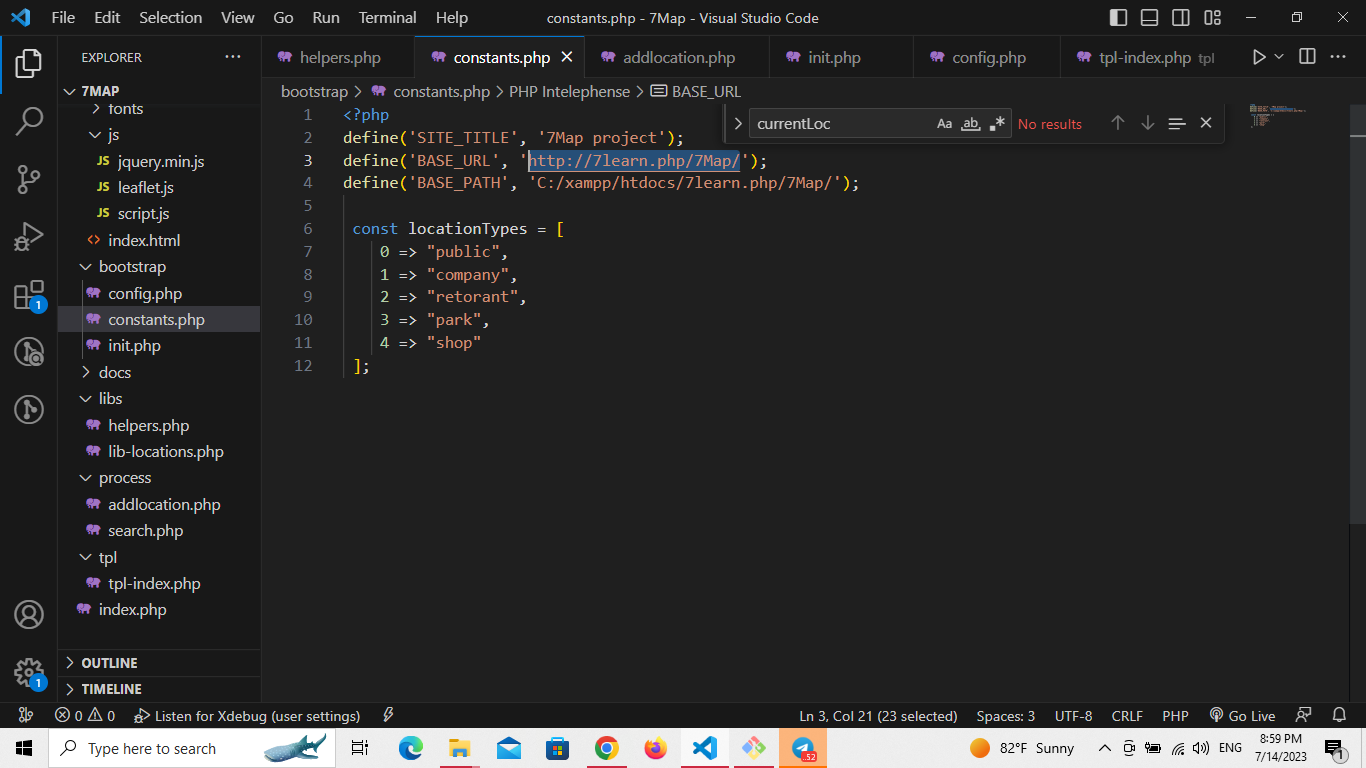
Task: Open the File menu
Action: pyautogui.click(x=63, y=18)
